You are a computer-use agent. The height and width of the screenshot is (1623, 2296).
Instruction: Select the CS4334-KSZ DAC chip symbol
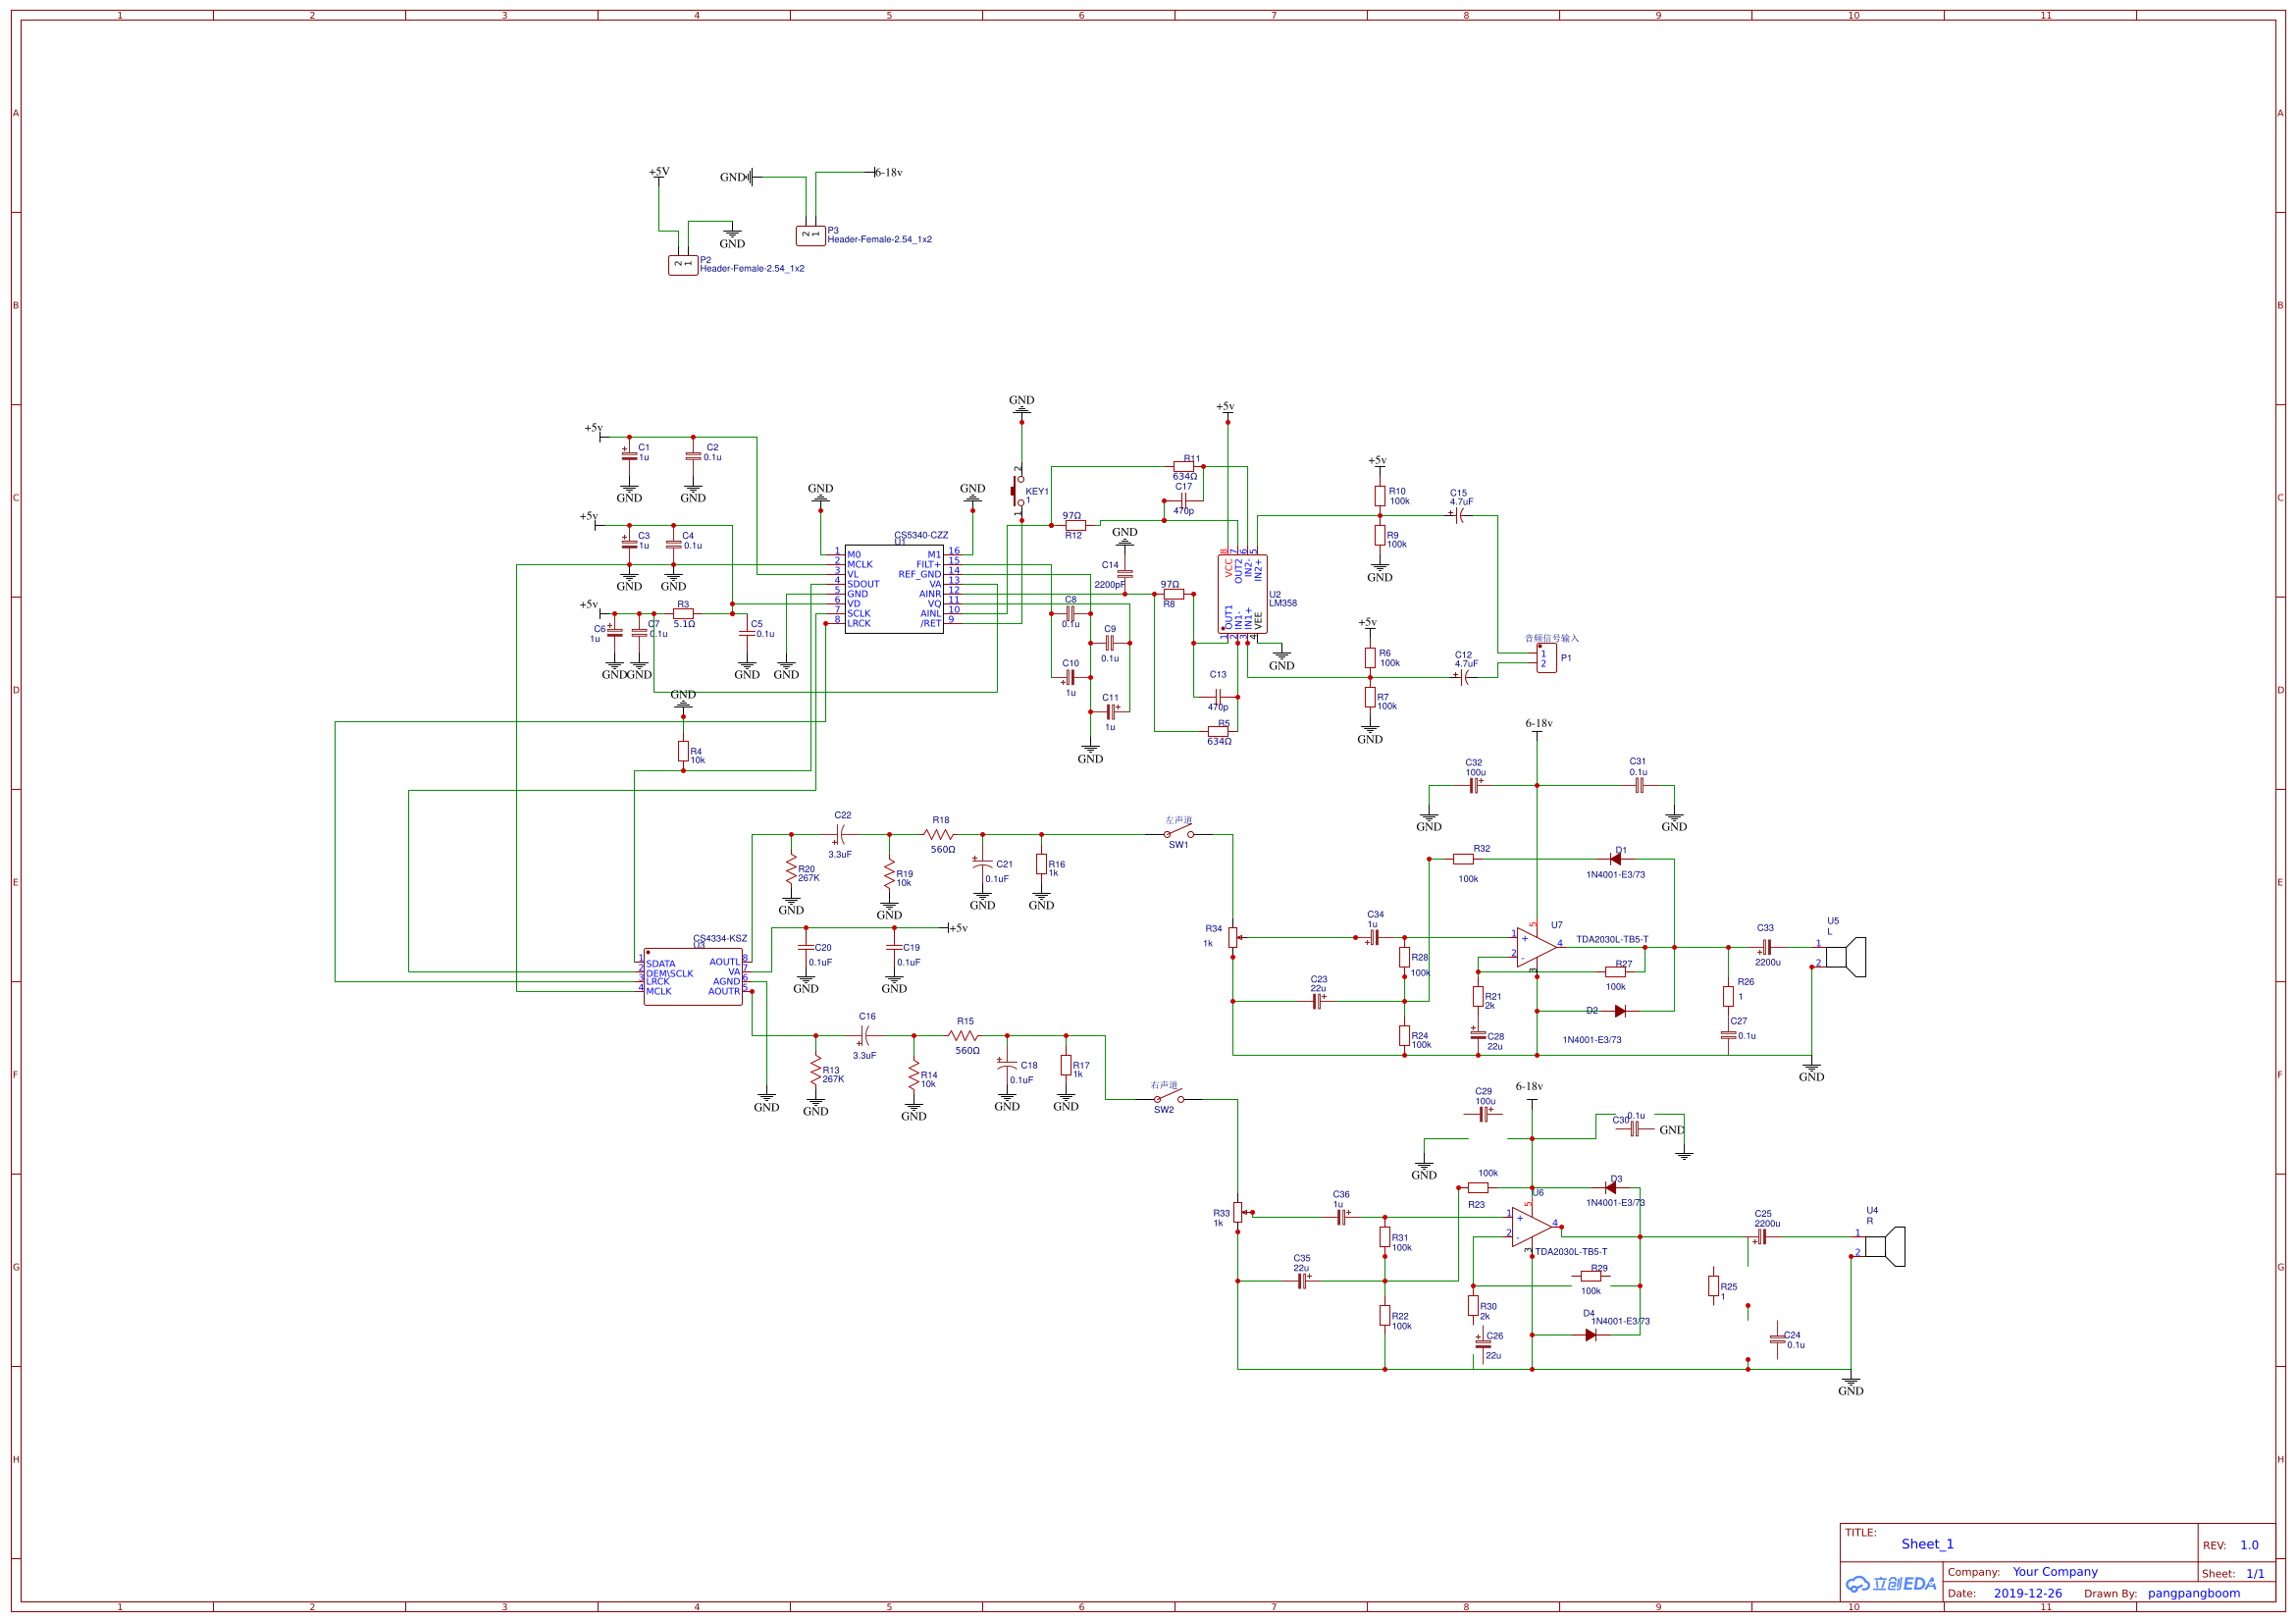pyautogui.click(x=692, y=977)
